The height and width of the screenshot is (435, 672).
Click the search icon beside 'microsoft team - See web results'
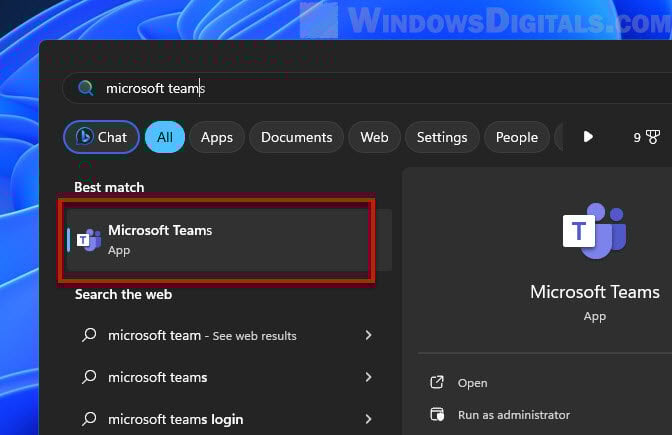pyautogui.click(x=89, y=335)
